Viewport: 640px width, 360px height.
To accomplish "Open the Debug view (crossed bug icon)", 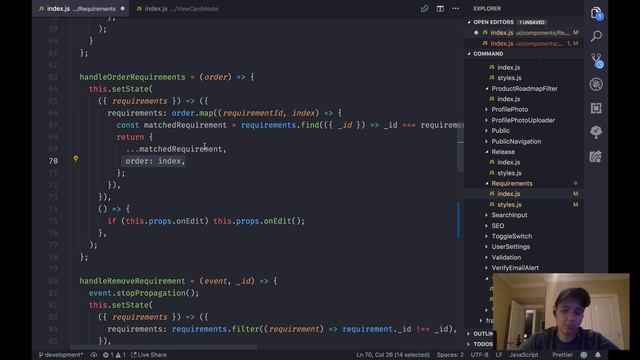I will [596, 84].
